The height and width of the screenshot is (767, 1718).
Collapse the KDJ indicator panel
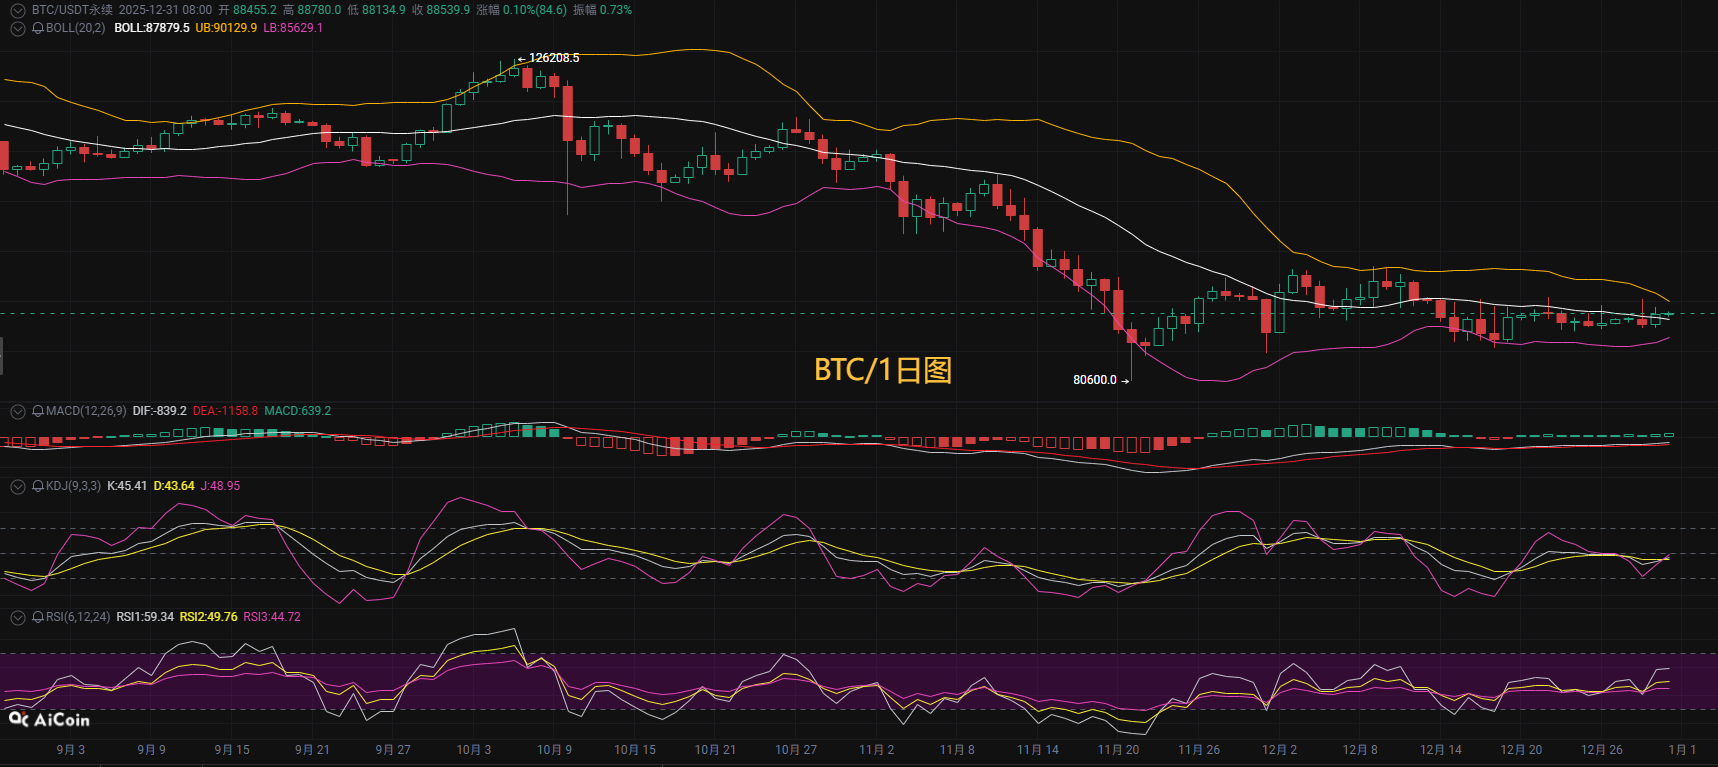18,486
